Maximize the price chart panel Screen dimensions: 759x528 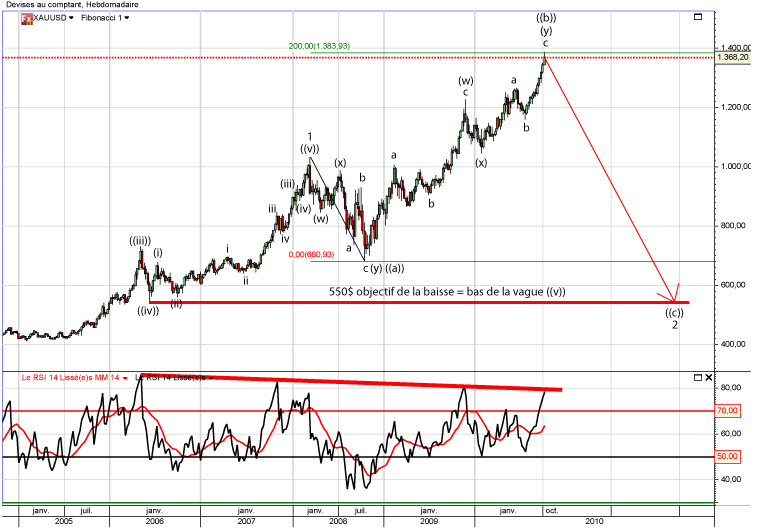pyautogui.click(x=698, y=17)
